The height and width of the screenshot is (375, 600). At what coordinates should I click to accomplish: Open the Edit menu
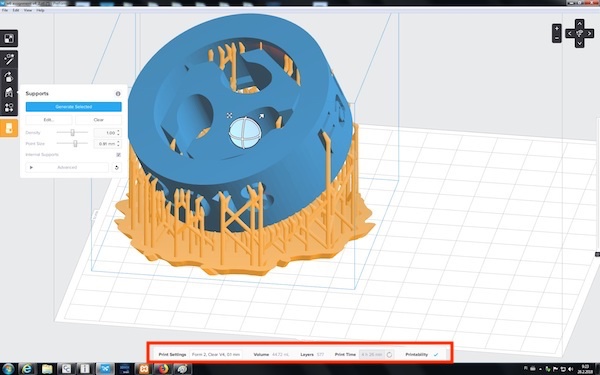16,10
